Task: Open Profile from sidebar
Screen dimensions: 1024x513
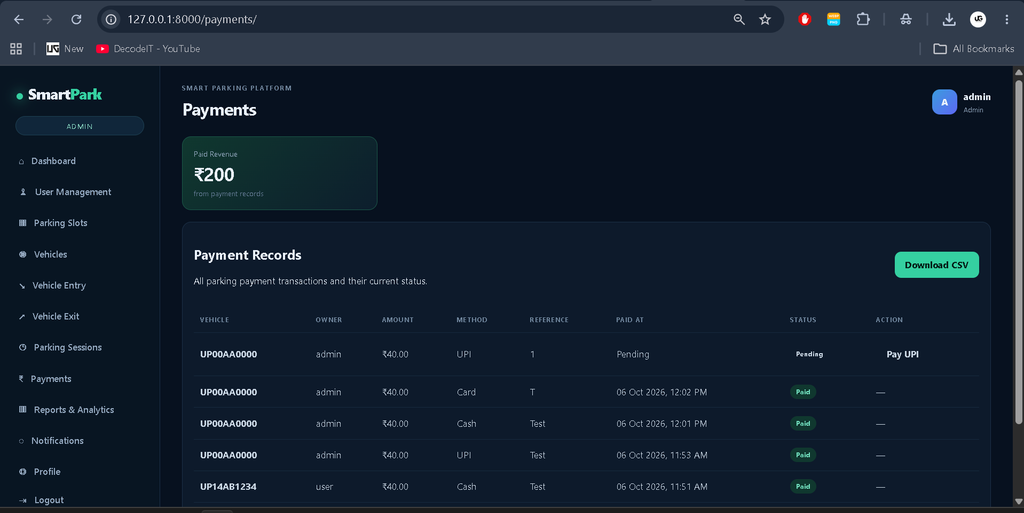Action: point(47,472)
